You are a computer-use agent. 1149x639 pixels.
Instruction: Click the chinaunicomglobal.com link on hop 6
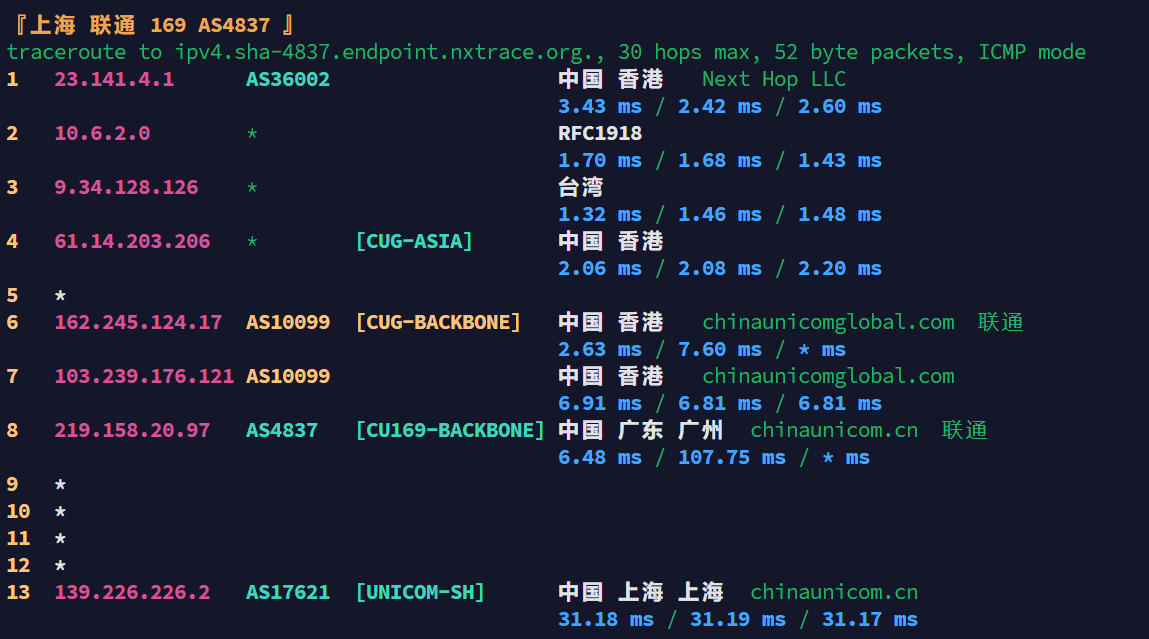coord(828,322)
